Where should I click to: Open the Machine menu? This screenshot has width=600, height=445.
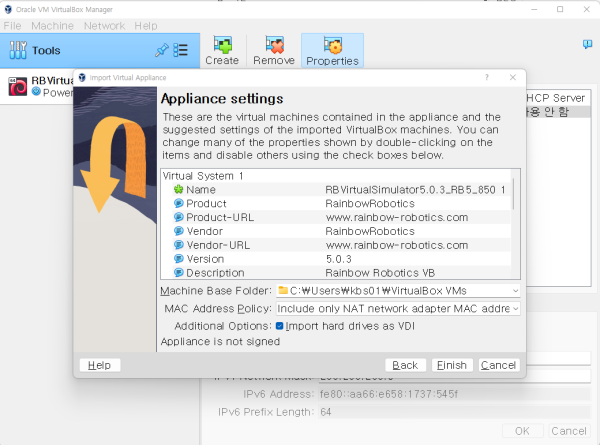pos(52,26)
